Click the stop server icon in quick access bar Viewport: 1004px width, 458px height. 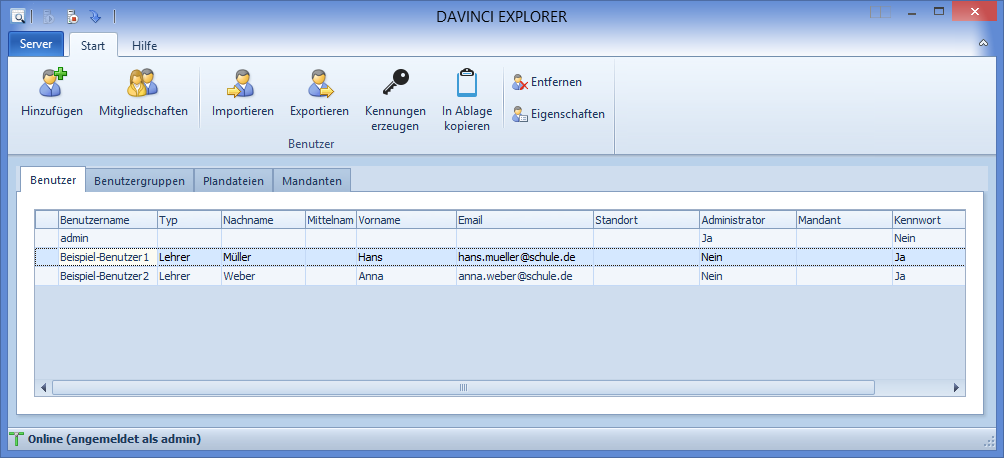73,16
